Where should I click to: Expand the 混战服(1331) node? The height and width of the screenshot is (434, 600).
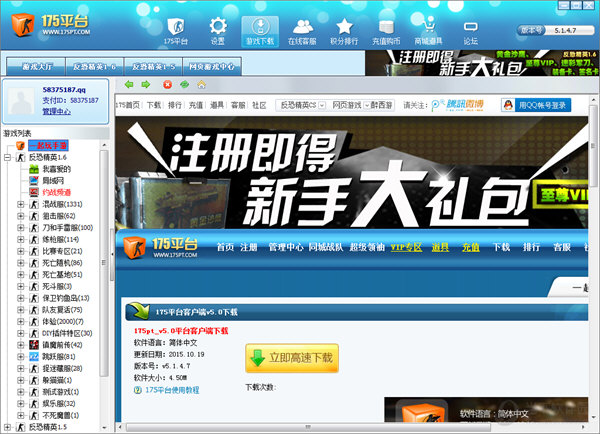coord(21,204)
